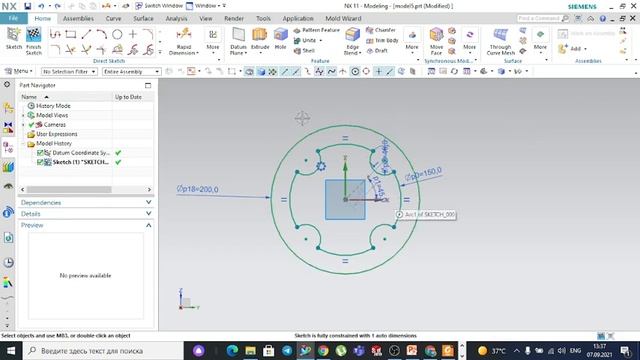Image resolution: width=640 pixels, height=360 pixels.
Task: Open Microsoft Edge from taskbar
Action: pyautogui.click(x=232, y=351)
